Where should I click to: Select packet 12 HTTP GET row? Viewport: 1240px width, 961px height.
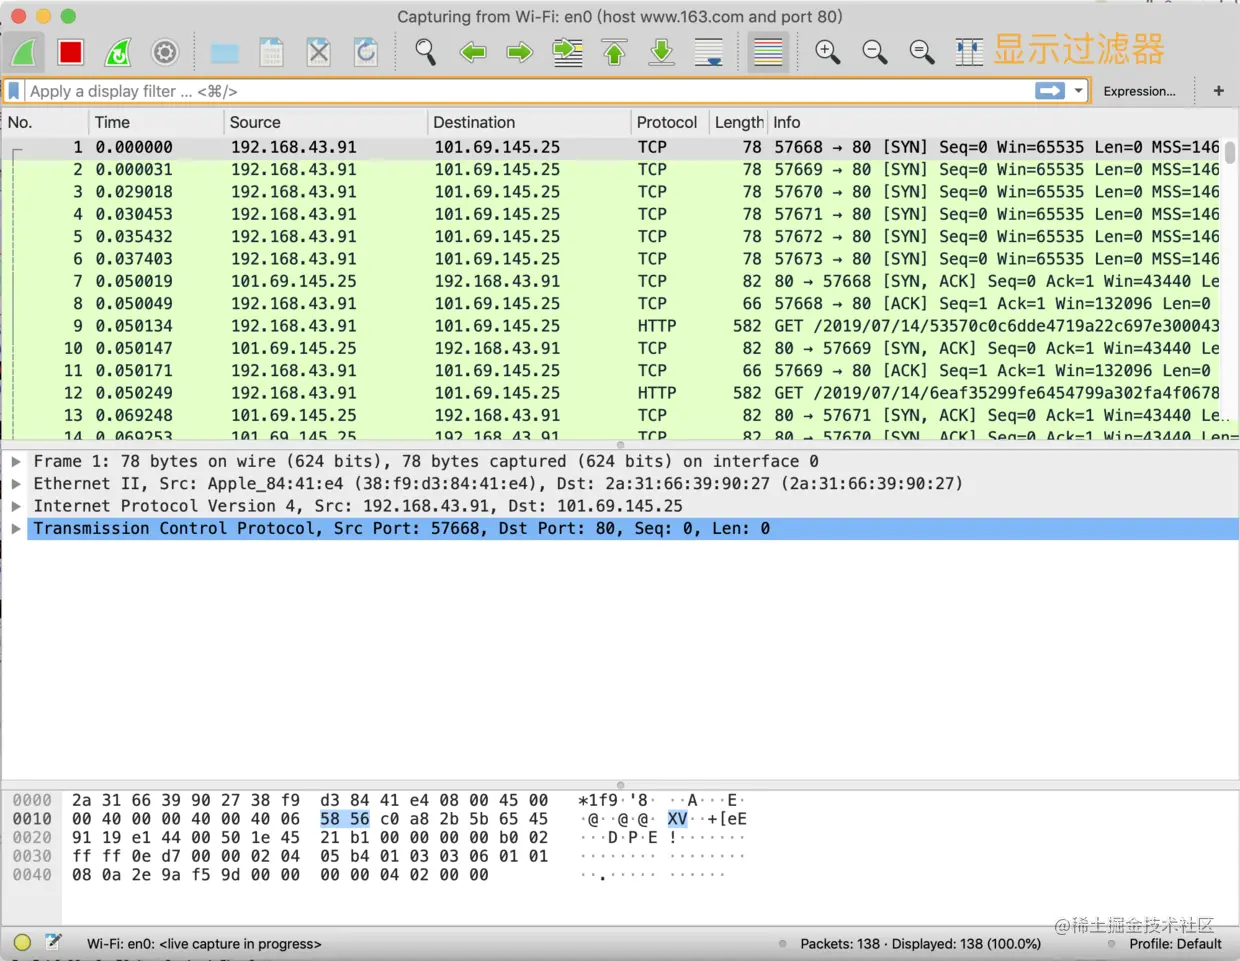612,393
